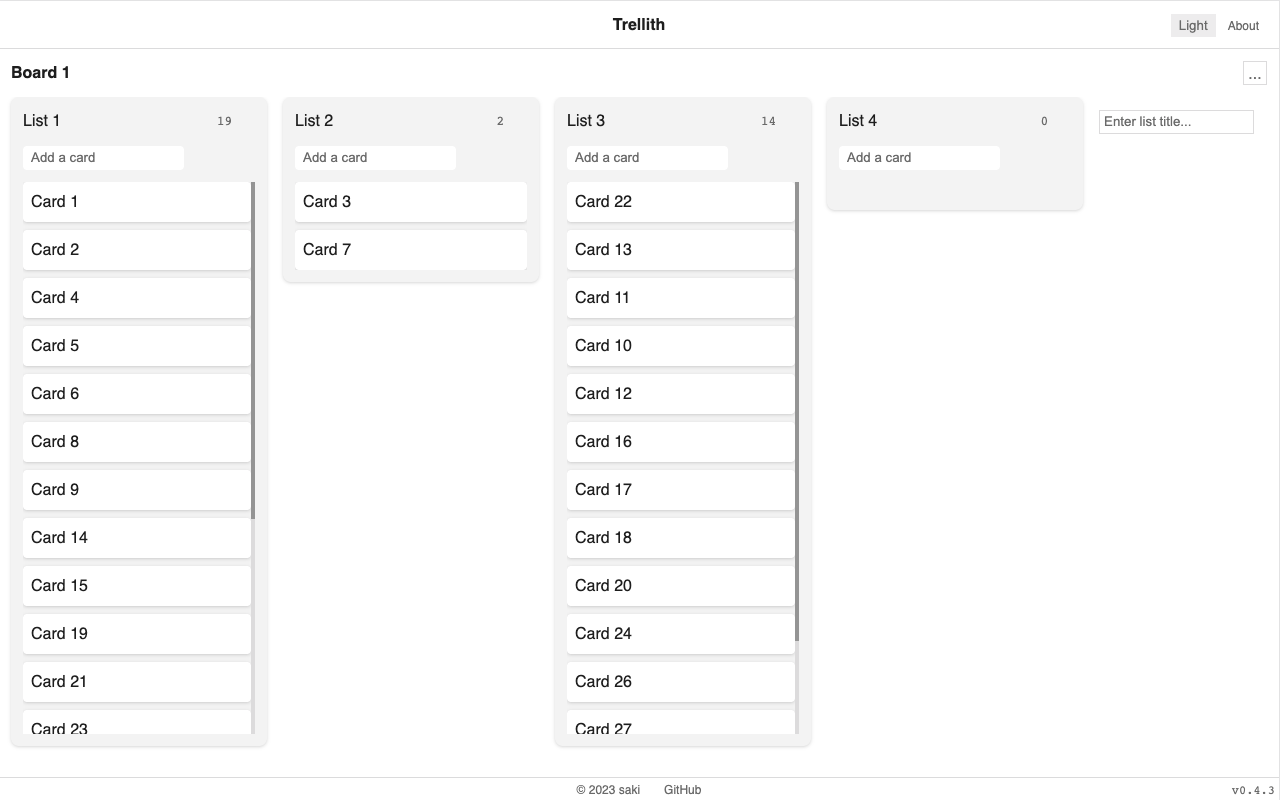Click the Add a card field in List 3
Screen dimensions: 1280x800
647,158
